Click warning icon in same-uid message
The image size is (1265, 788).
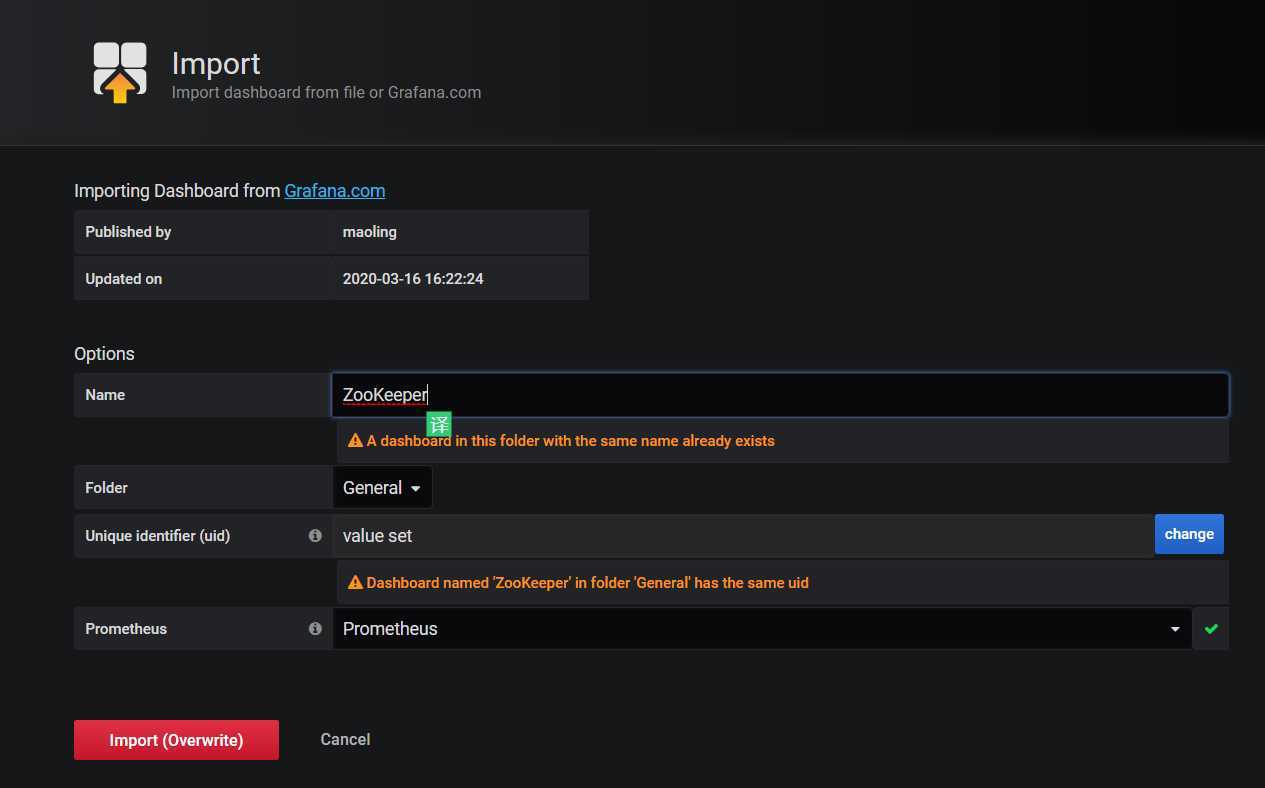click(x=355, y=583)
